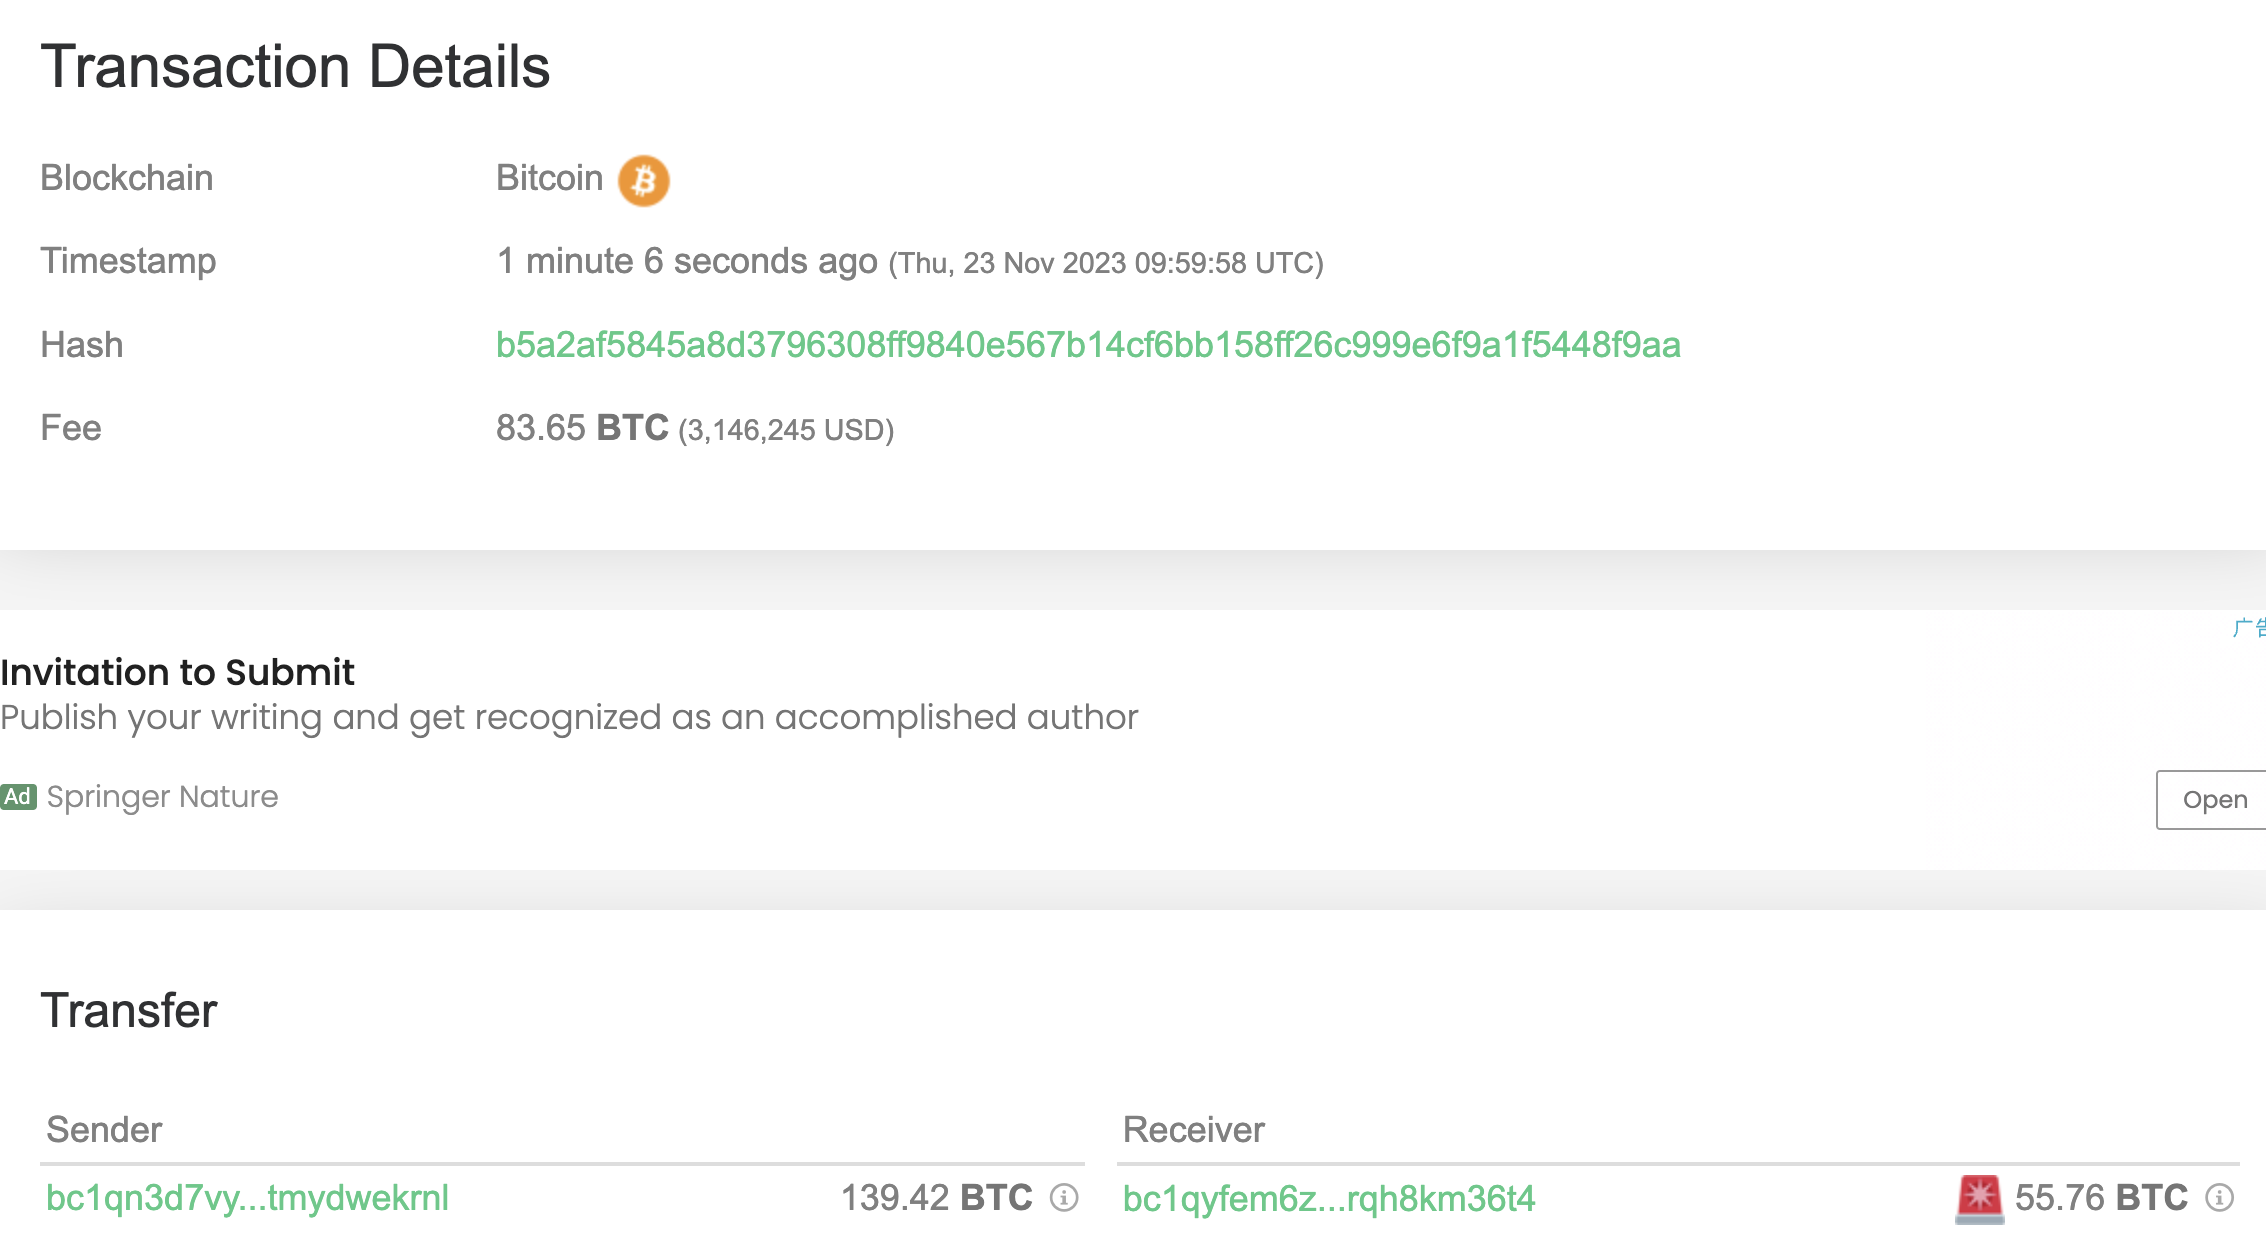Image resolution: width=2266 pixels, height=1246 pixels.
Task: Click the sender amount 139.42 BTC
Action: [x=936, y=1198]
